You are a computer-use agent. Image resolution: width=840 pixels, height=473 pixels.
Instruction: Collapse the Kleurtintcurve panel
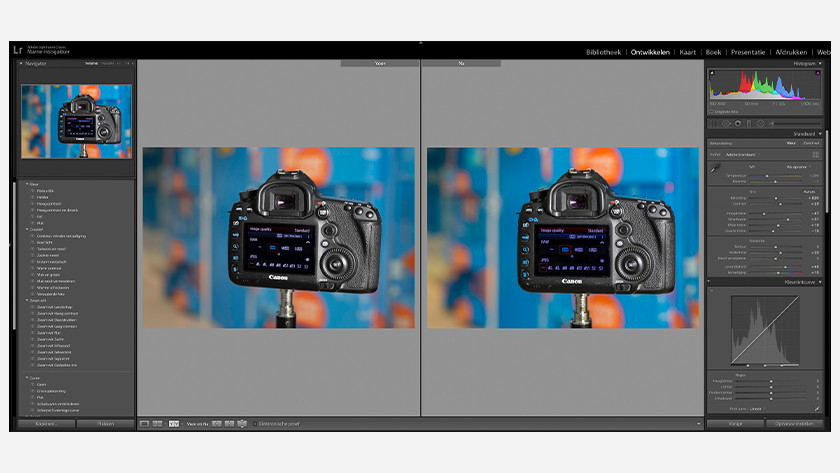[820, 282]
